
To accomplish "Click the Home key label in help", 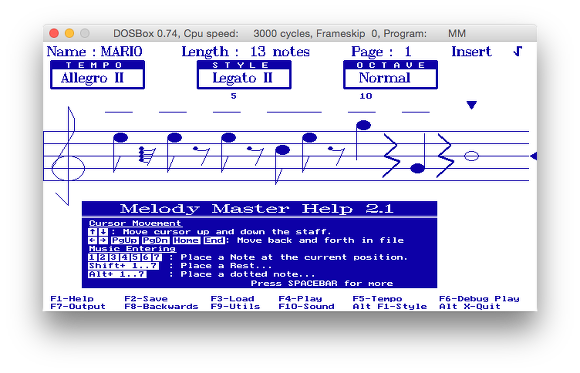I will (x=186, y=240).
